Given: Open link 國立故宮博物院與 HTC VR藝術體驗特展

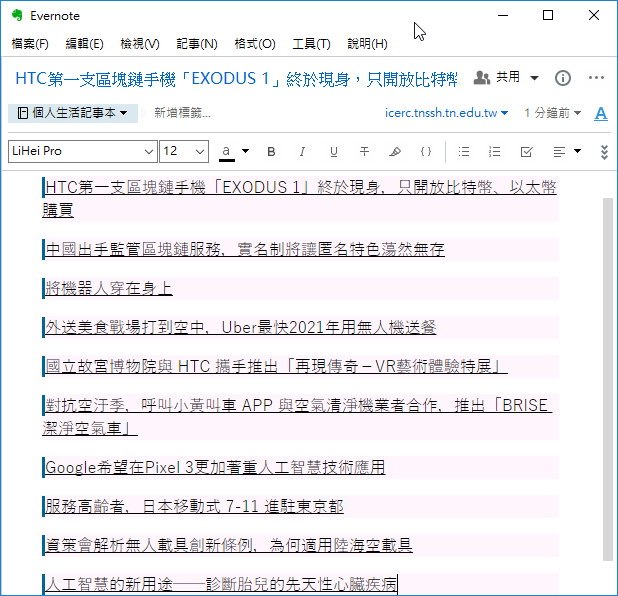Looking at the screenshot, I should [x=276, y=366].
